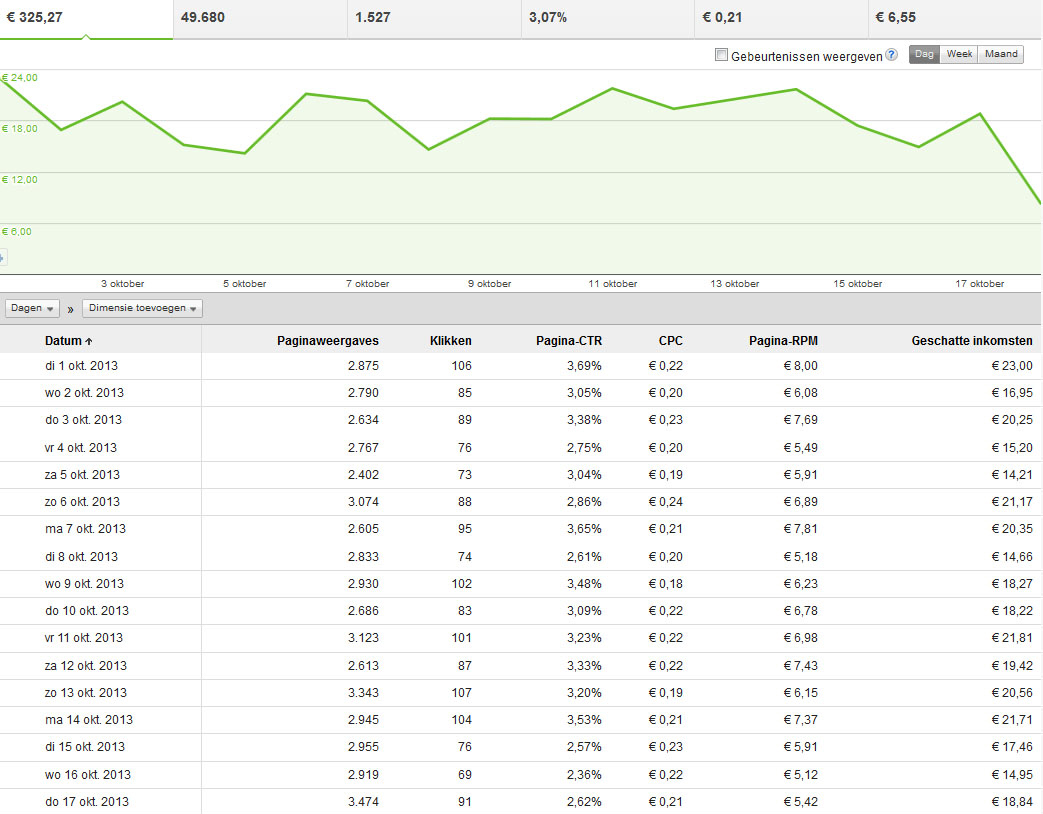Click the help icon beside Gebeurtenissen weergeven

point(891,56)
